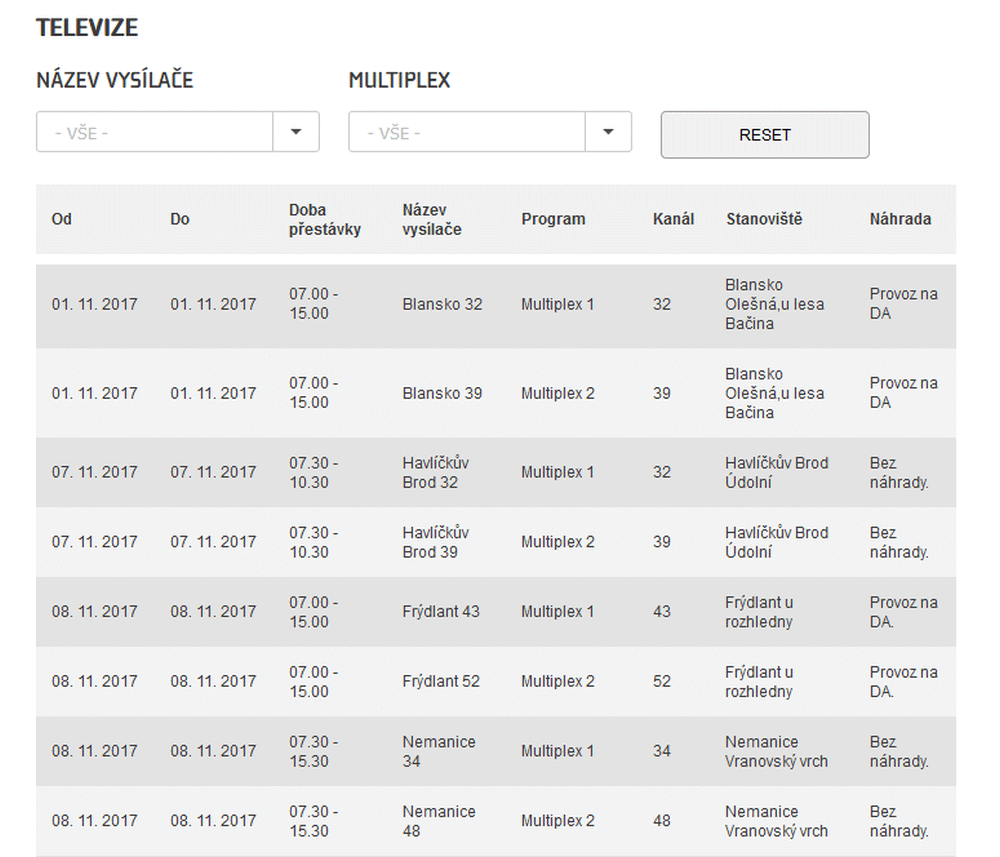Click the Od column header
Viewport: 1000px width, 857px height.
(62, 220)
